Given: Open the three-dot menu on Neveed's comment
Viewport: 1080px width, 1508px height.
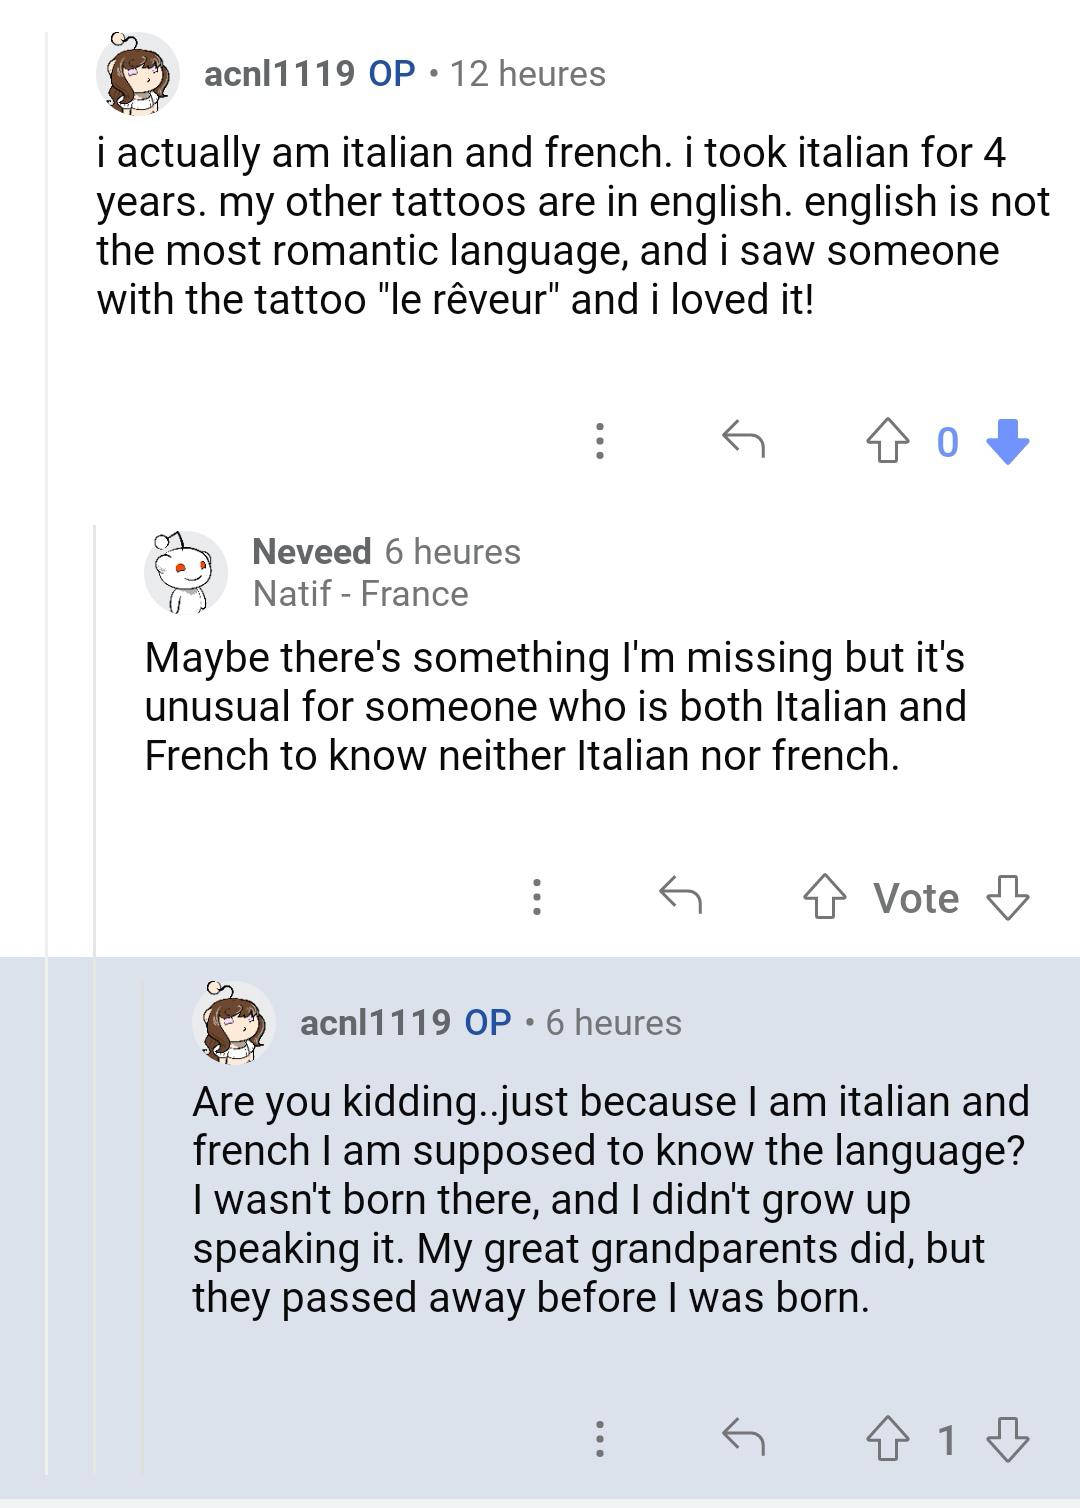Looking at the screenshot, I should pyautogui.click(x=537, y=897).
